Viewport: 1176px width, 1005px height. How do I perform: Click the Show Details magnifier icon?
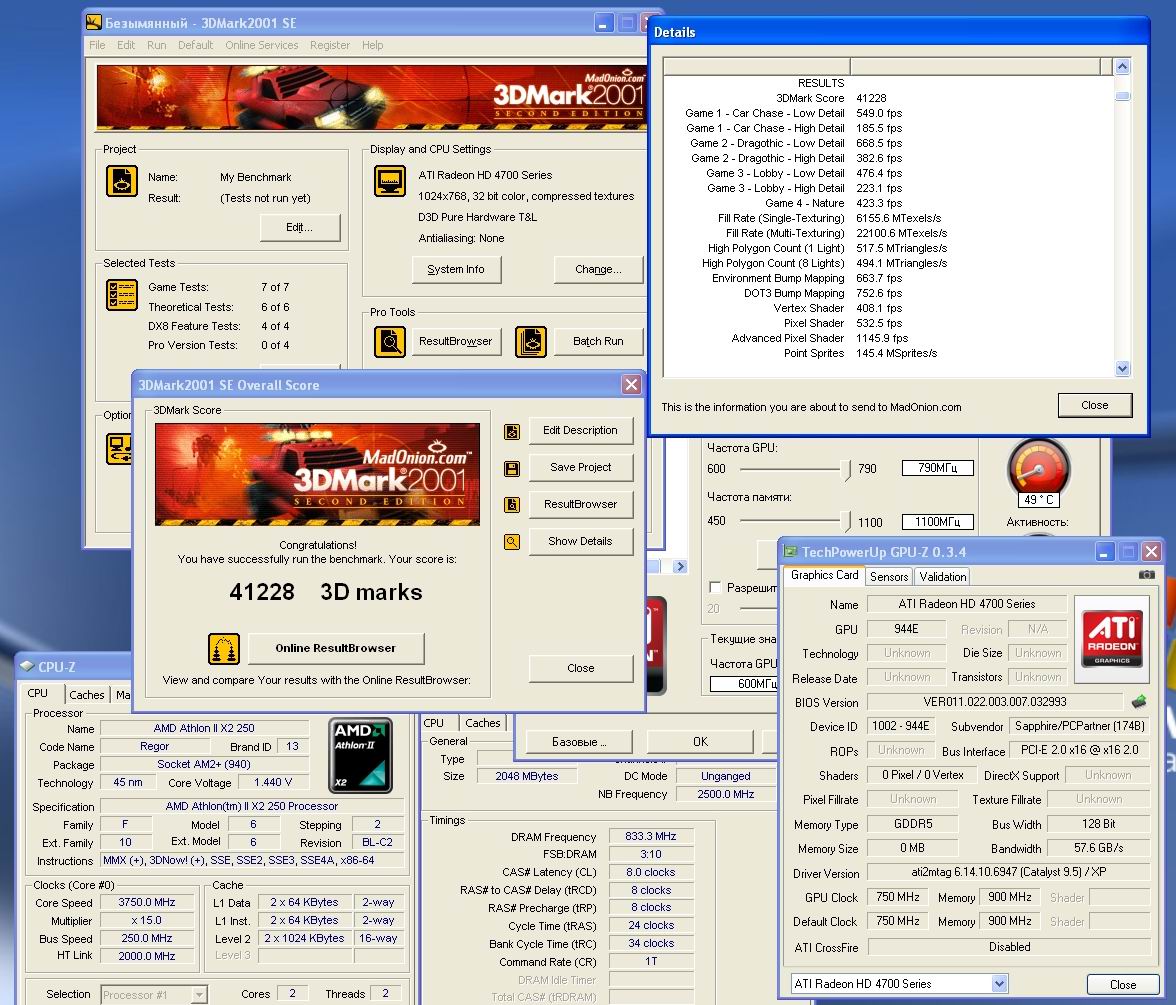(x=512, y=542)
